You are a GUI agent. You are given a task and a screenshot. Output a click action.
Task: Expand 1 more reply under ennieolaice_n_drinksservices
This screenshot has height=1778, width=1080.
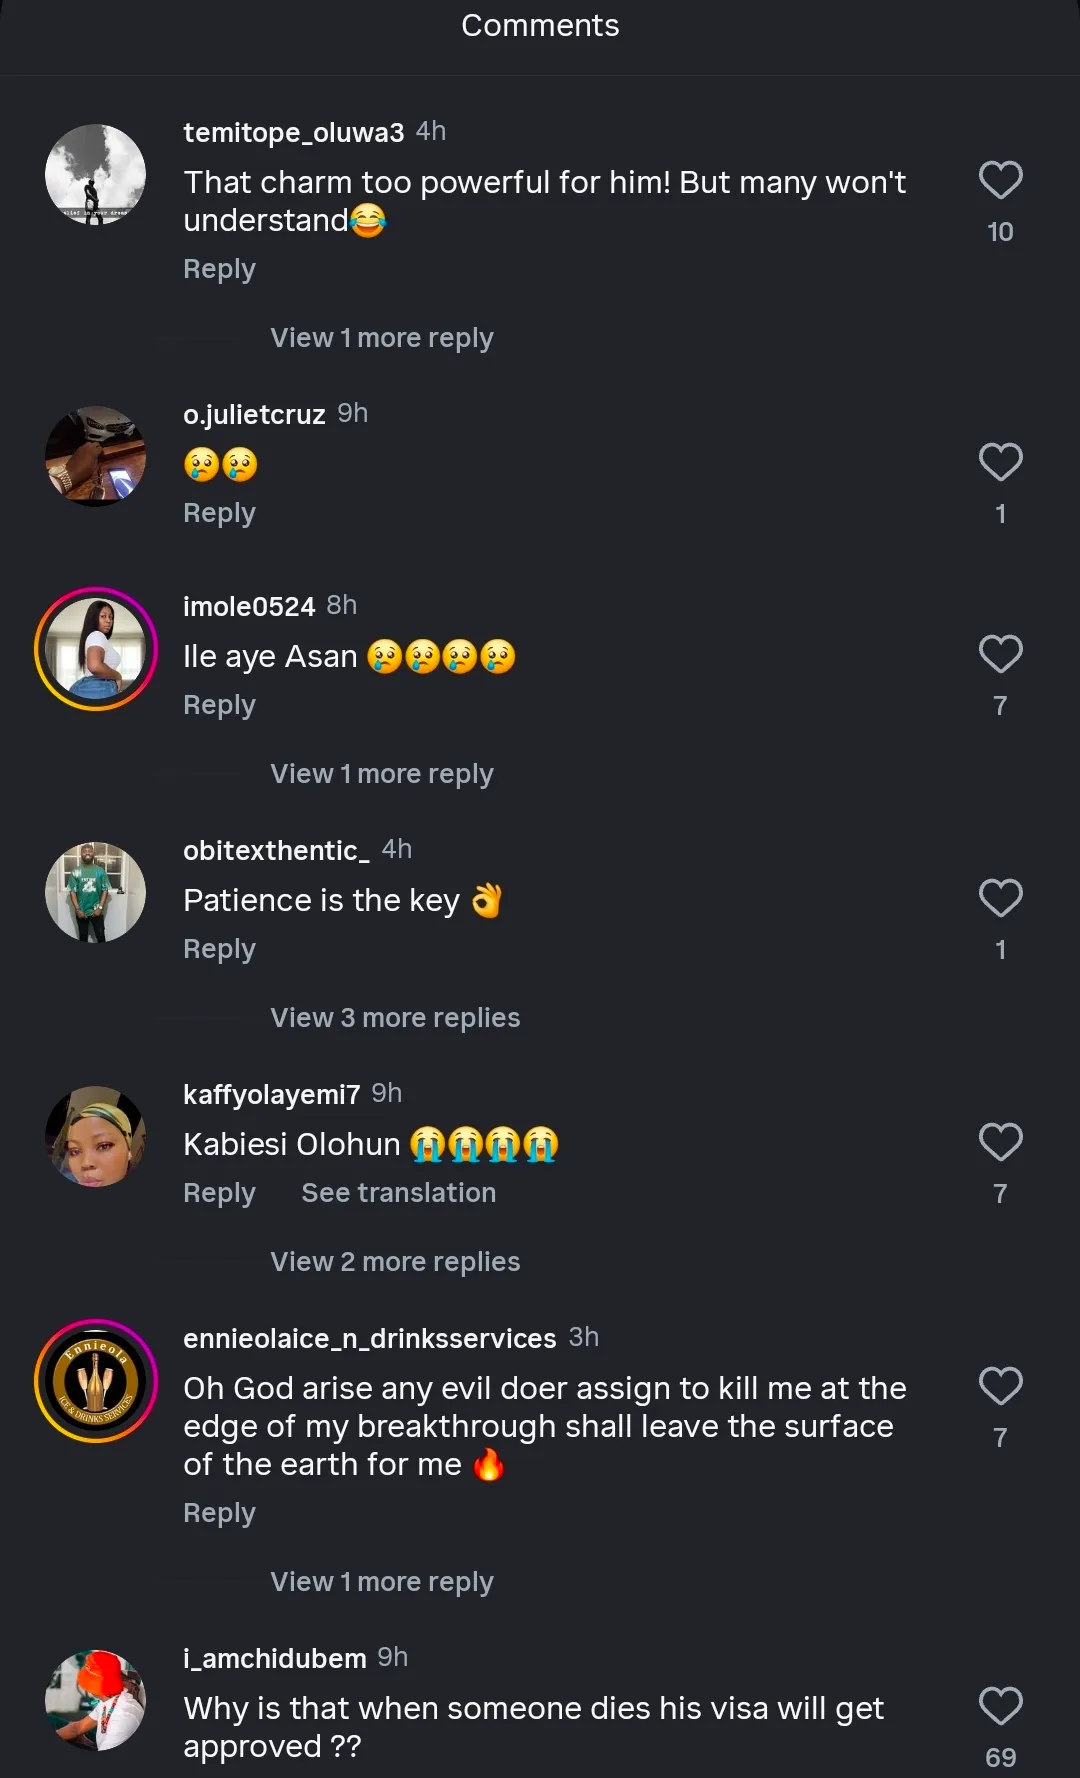(381, 1582)
